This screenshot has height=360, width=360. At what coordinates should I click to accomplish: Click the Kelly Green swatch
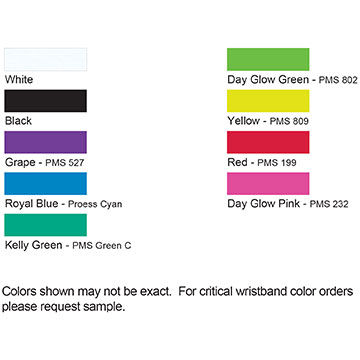[46, 225]
